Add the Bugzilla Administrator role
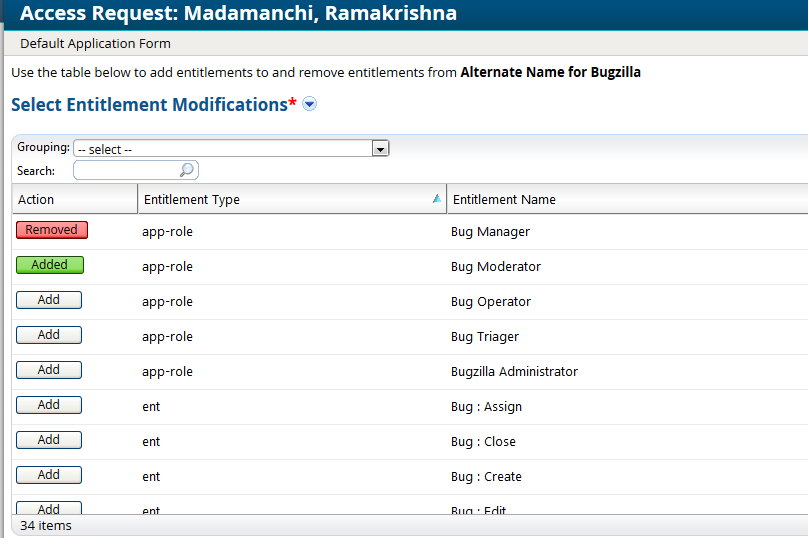This screenshot has height=545, width=809. pyautogui.click(x=49, y=370)
